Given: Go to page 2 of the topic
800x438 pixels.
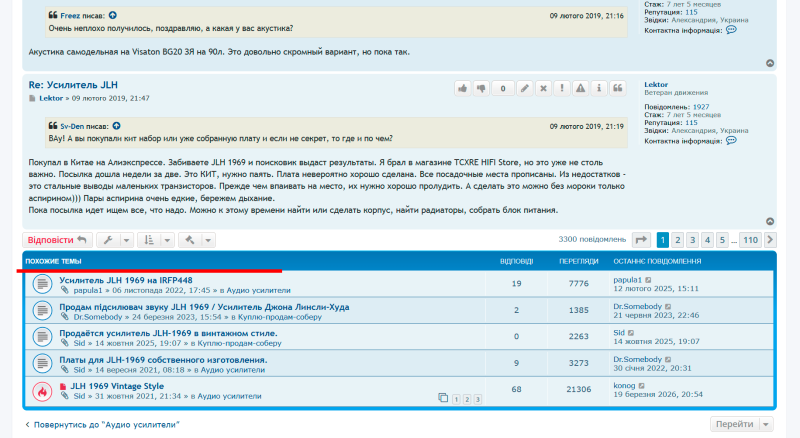Looking at the screenshot, I should pos(678,240).
